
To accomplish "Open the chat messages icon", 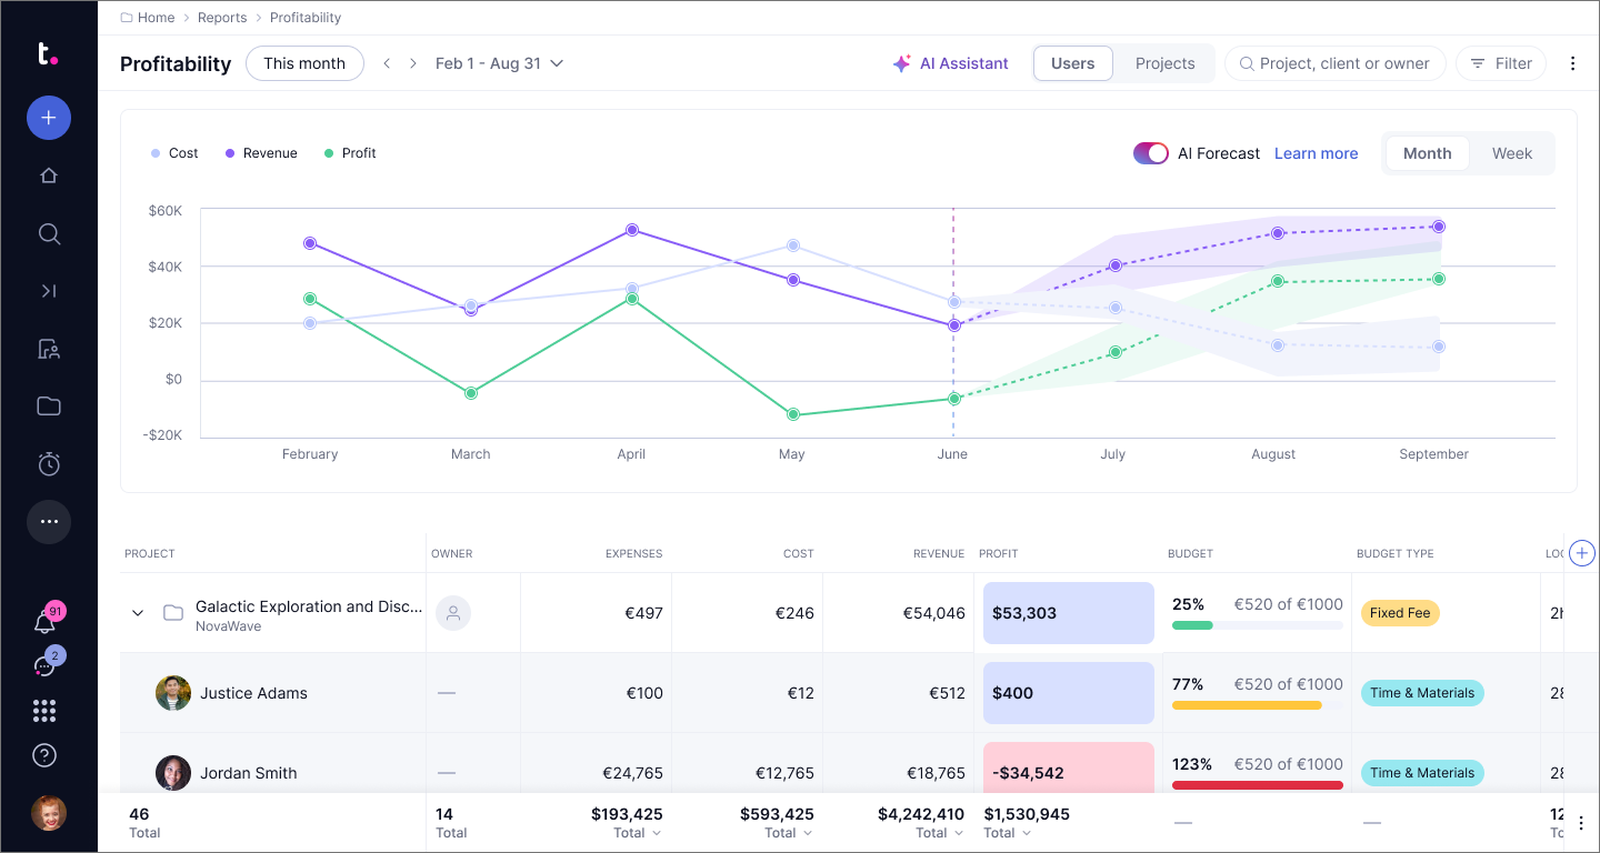I will pyautogui.click(x=46, y=664).
